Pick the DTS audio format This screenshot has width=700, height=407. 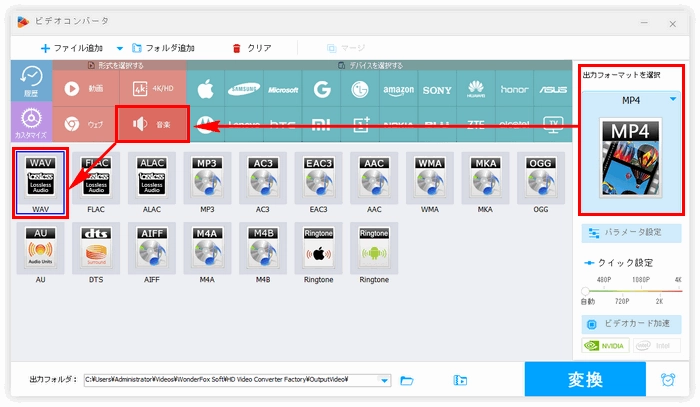96,248
